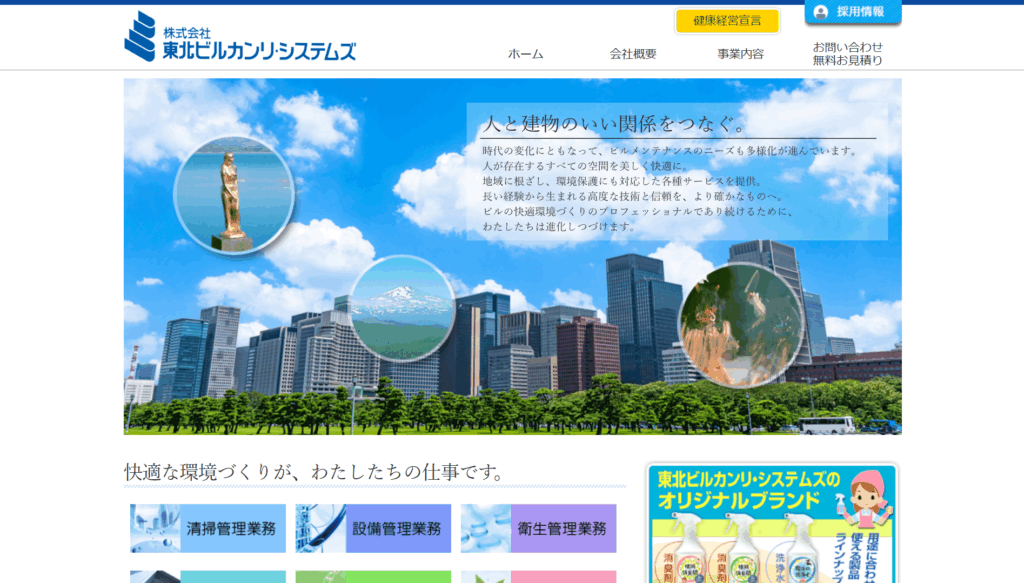Open the ホーム menu item
This screenshot has width=1024, height=583.
click(x=525, y=54)
